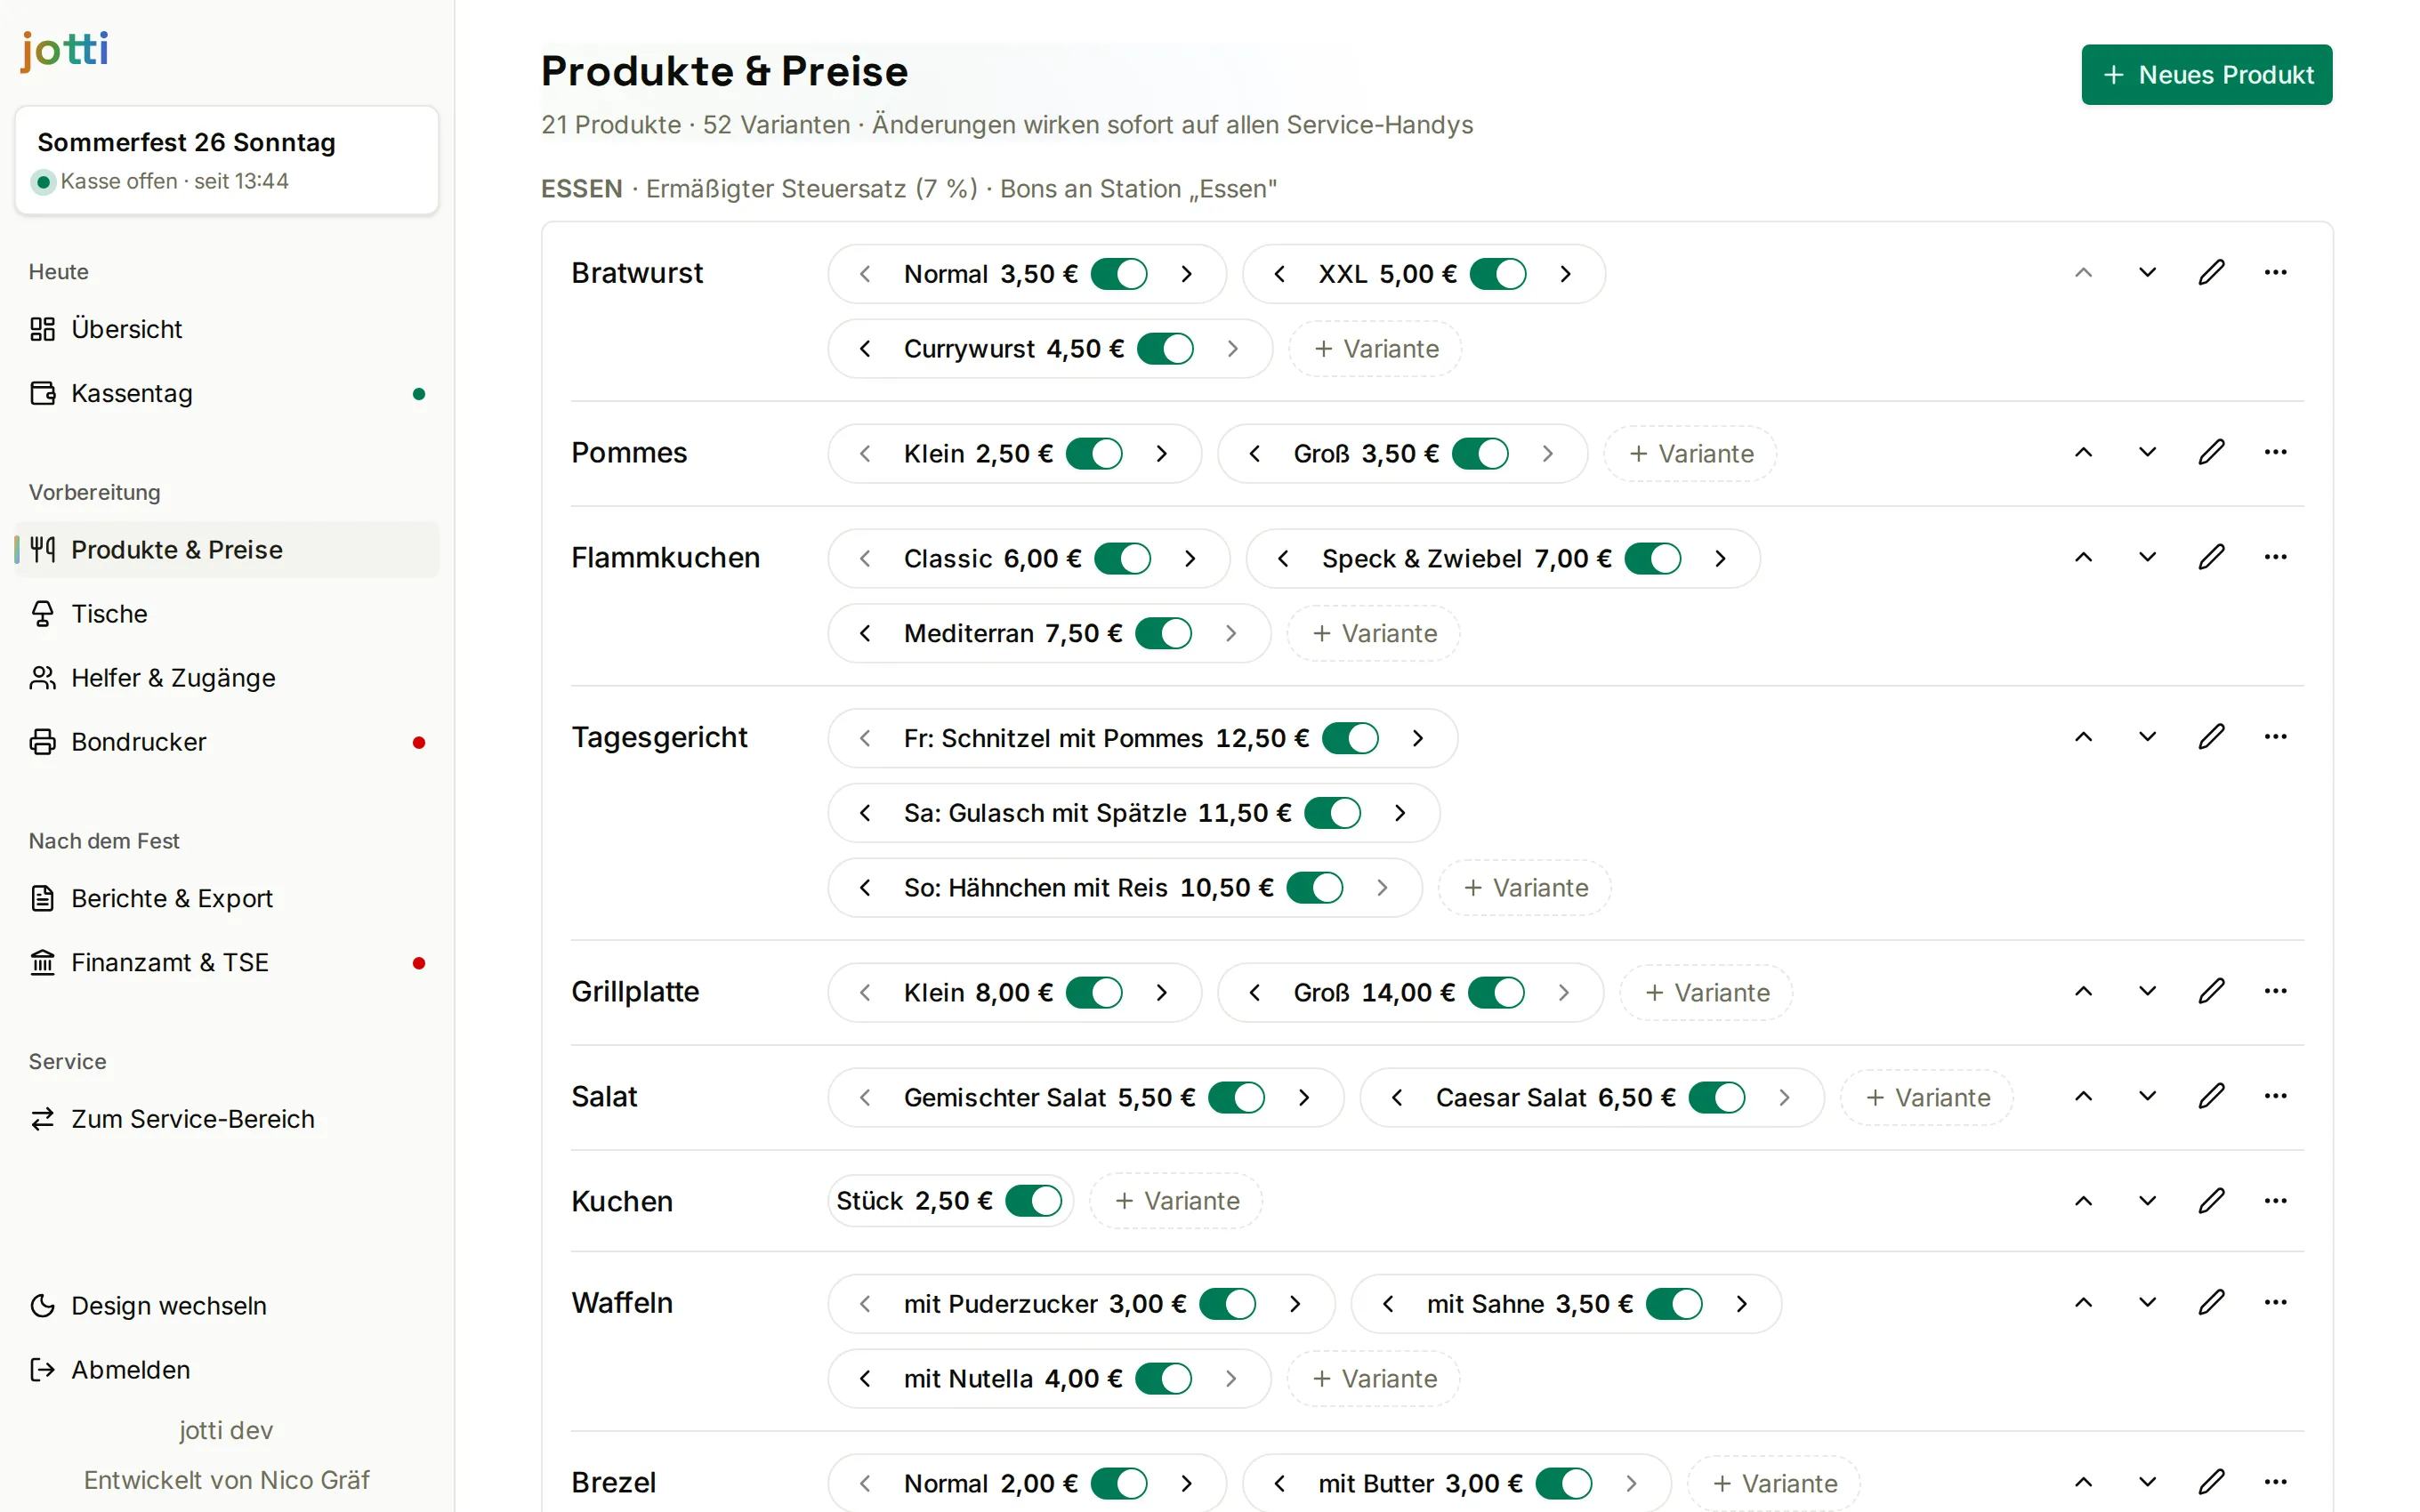Move Gemischter Salat variant right
Screen dimensions: 2420x1512
[1304, 1098]
